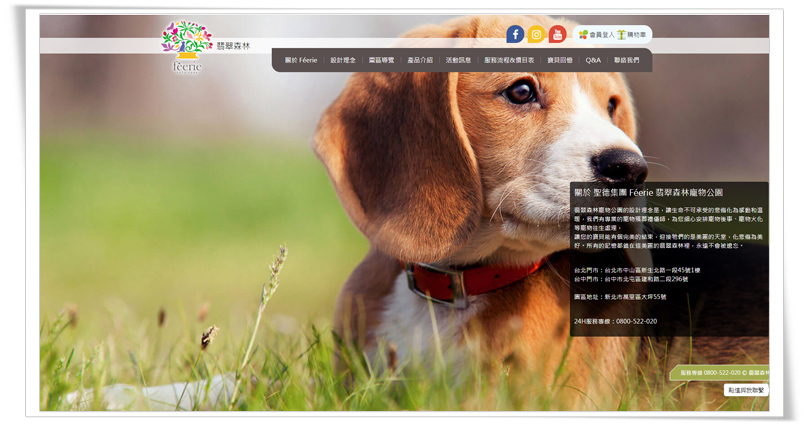The width and height of the screenshot is (810, 428).
Task: Click the 會員登入 member login link
Action: point(596,34)
